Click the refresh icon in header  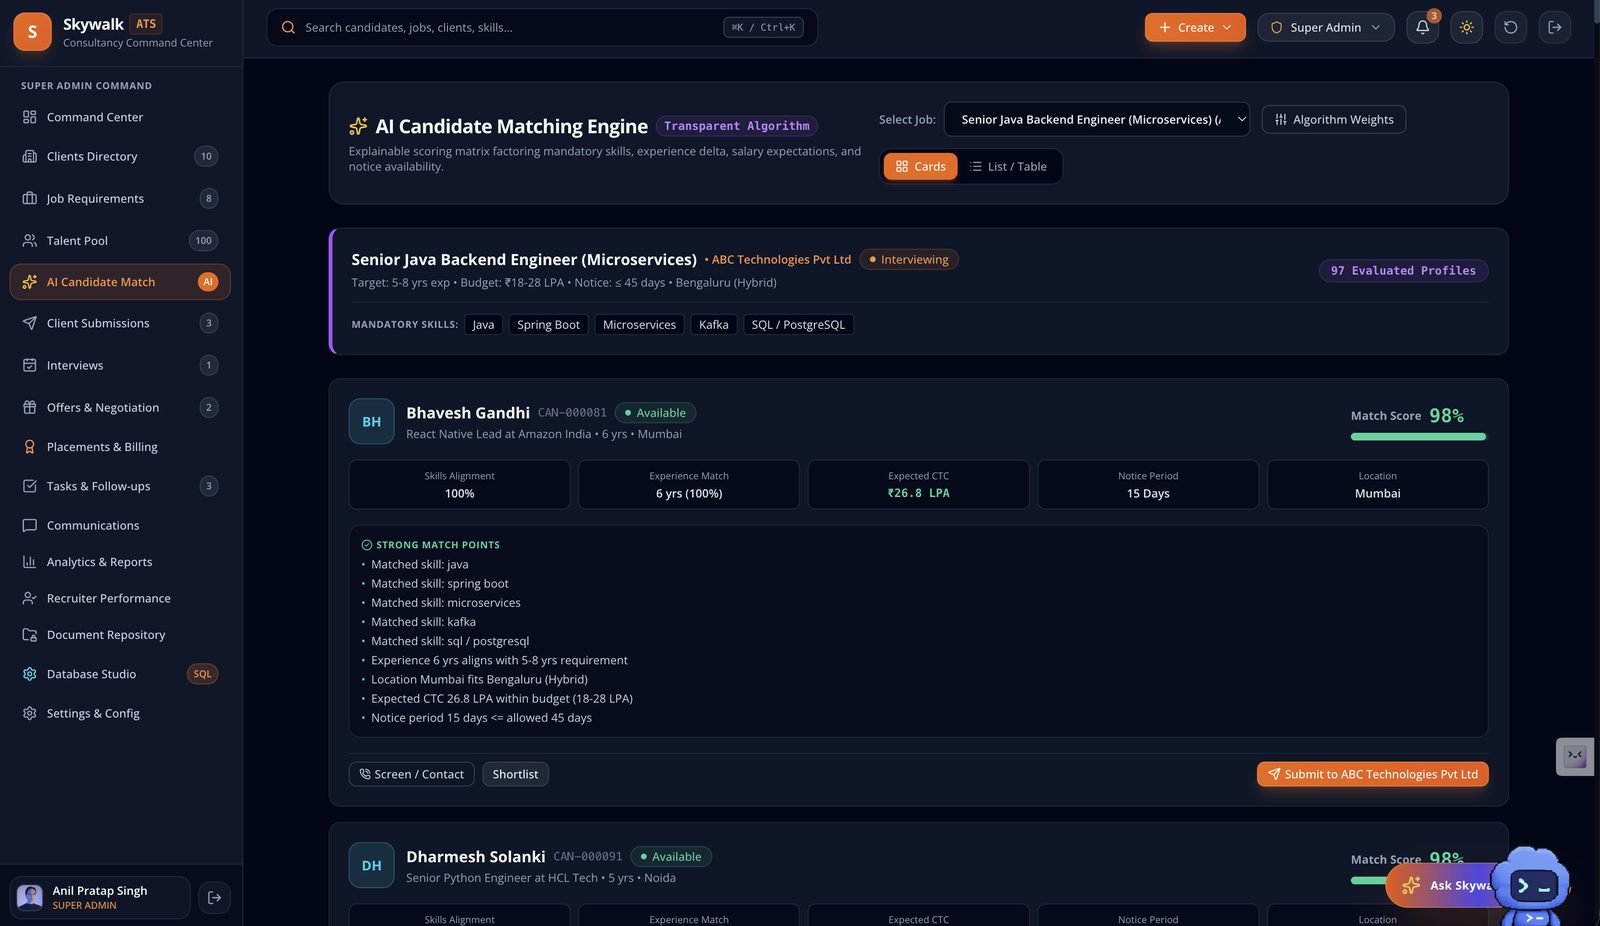point(1511,27)
